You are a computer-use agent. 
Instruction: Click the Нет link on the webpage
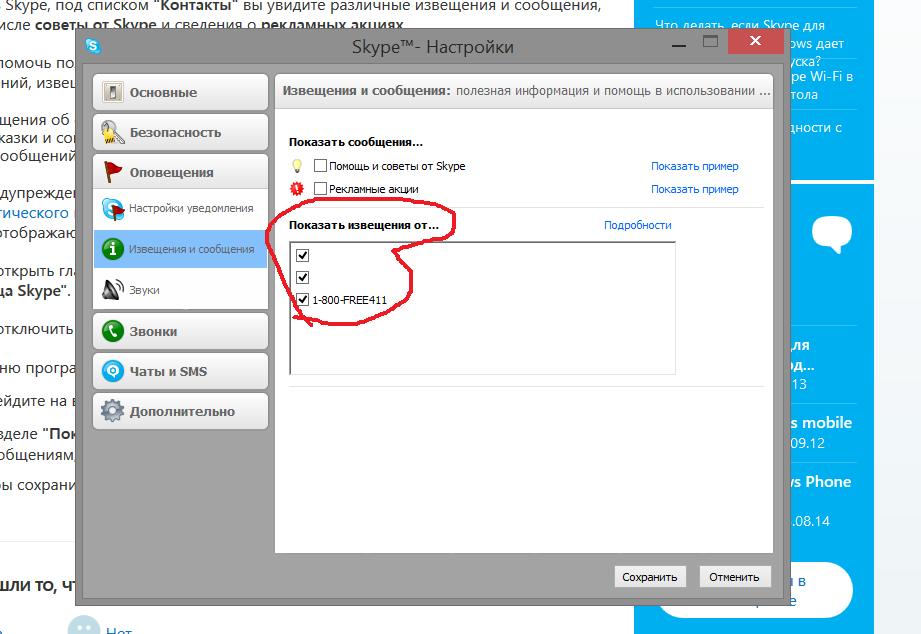[x=119, y=630]
